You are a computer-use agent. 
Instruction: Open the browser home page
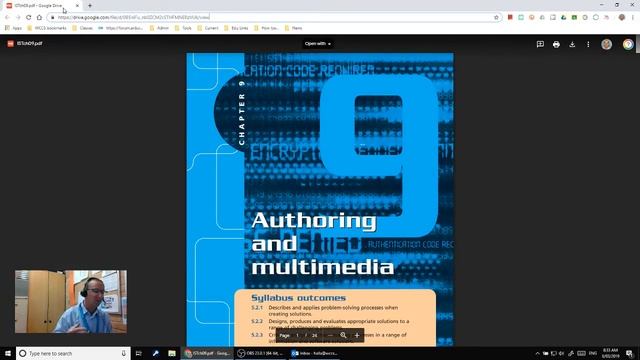click(39, 17)
